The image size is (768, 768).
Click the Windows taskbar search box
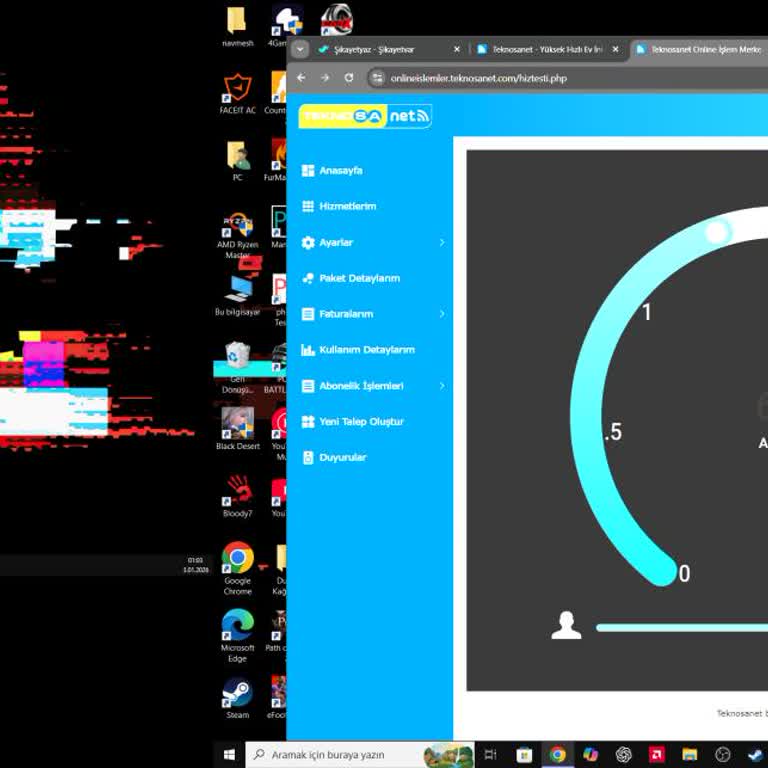(340, 755)
